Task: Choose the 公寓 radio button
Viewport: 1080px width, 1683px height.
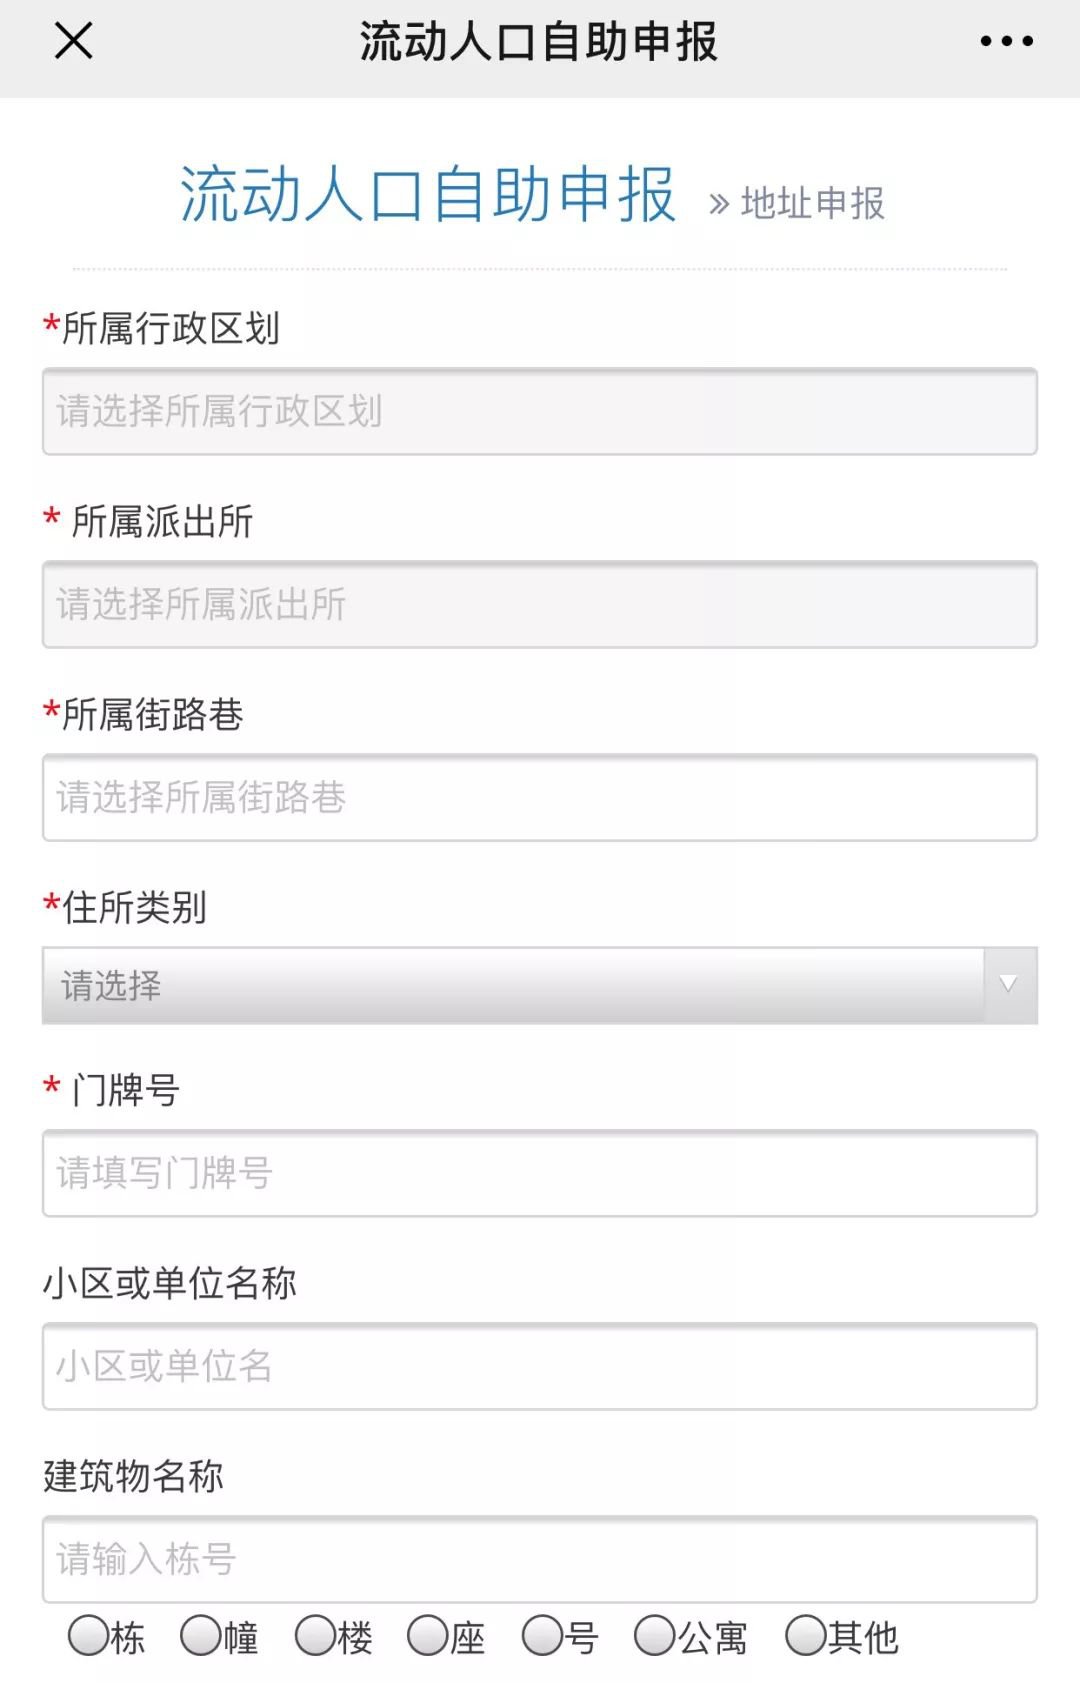Action: (x=655, y=1636)
